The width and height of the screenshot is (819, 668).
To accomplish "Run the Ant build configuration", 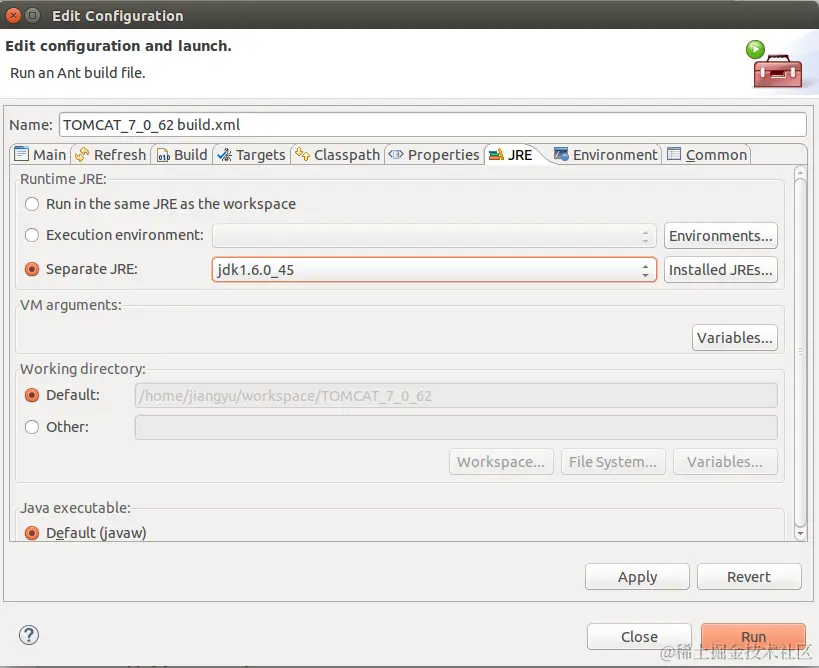I will pyautogui.click(x=753, y=637).
